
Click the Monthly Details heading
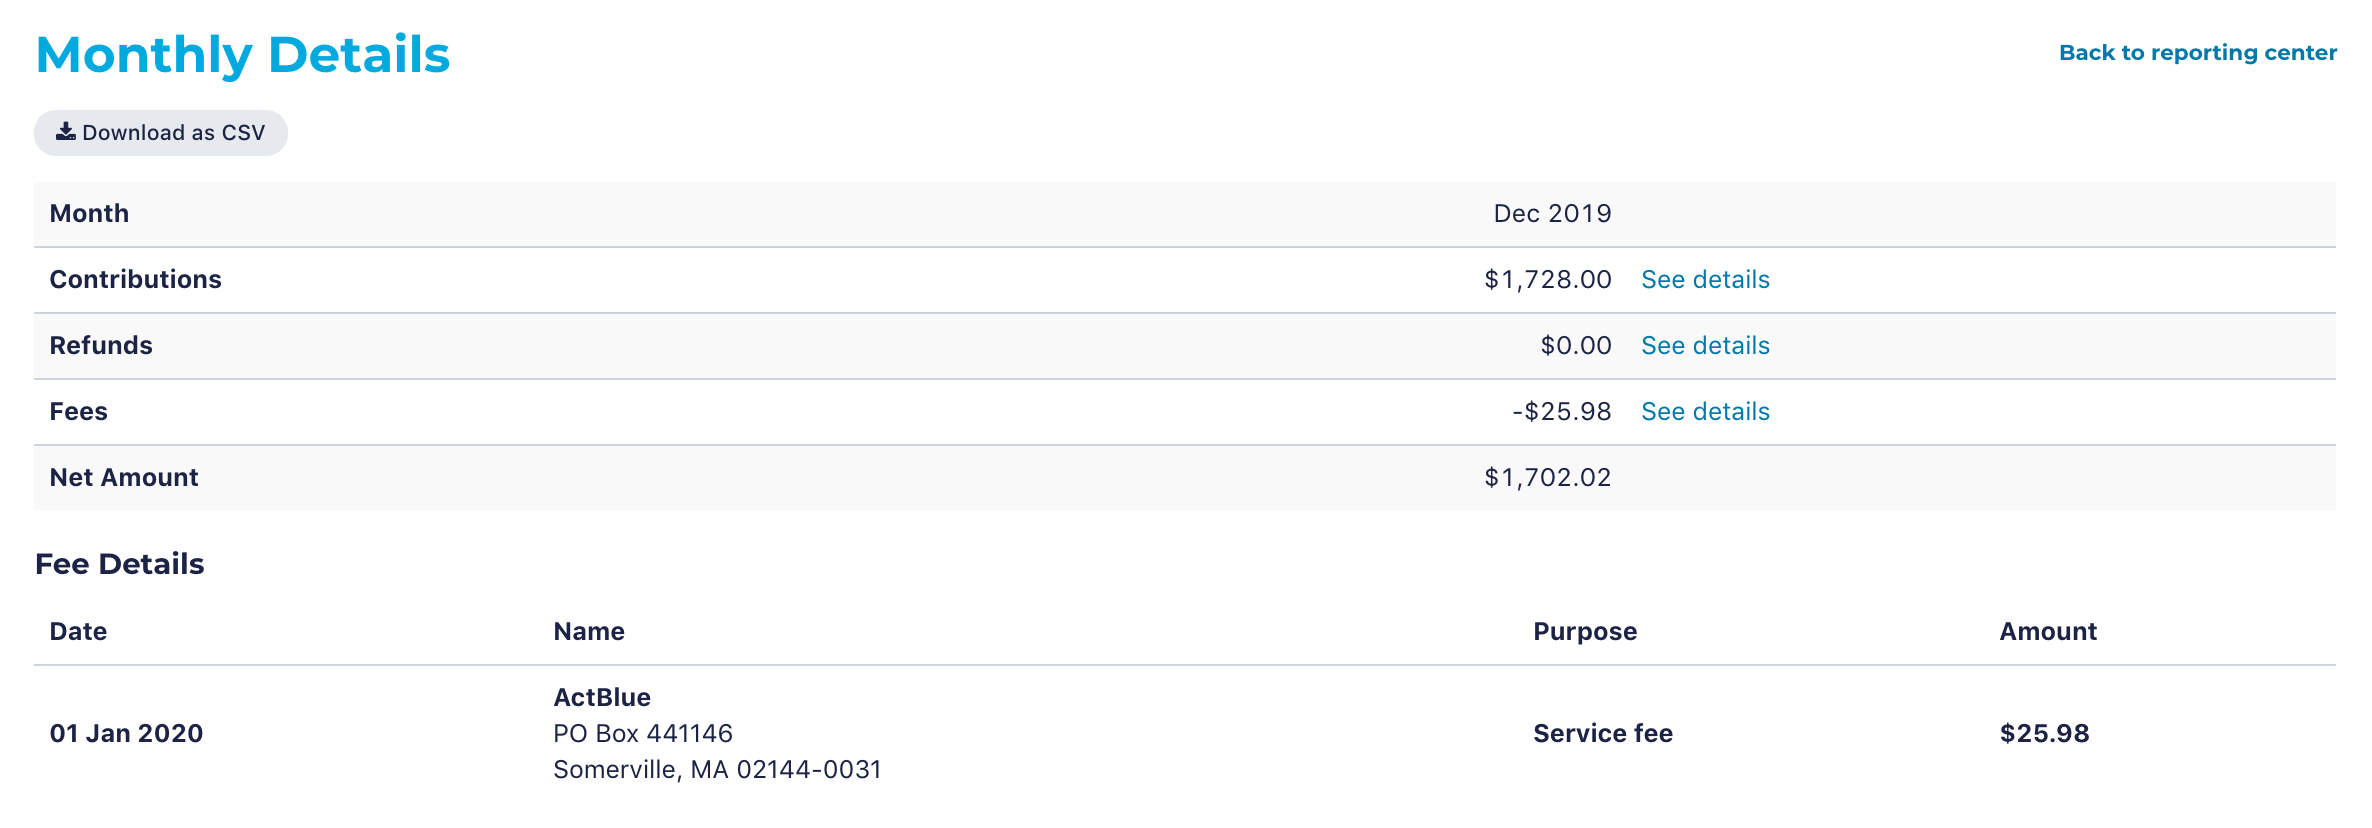pos(243,55)
